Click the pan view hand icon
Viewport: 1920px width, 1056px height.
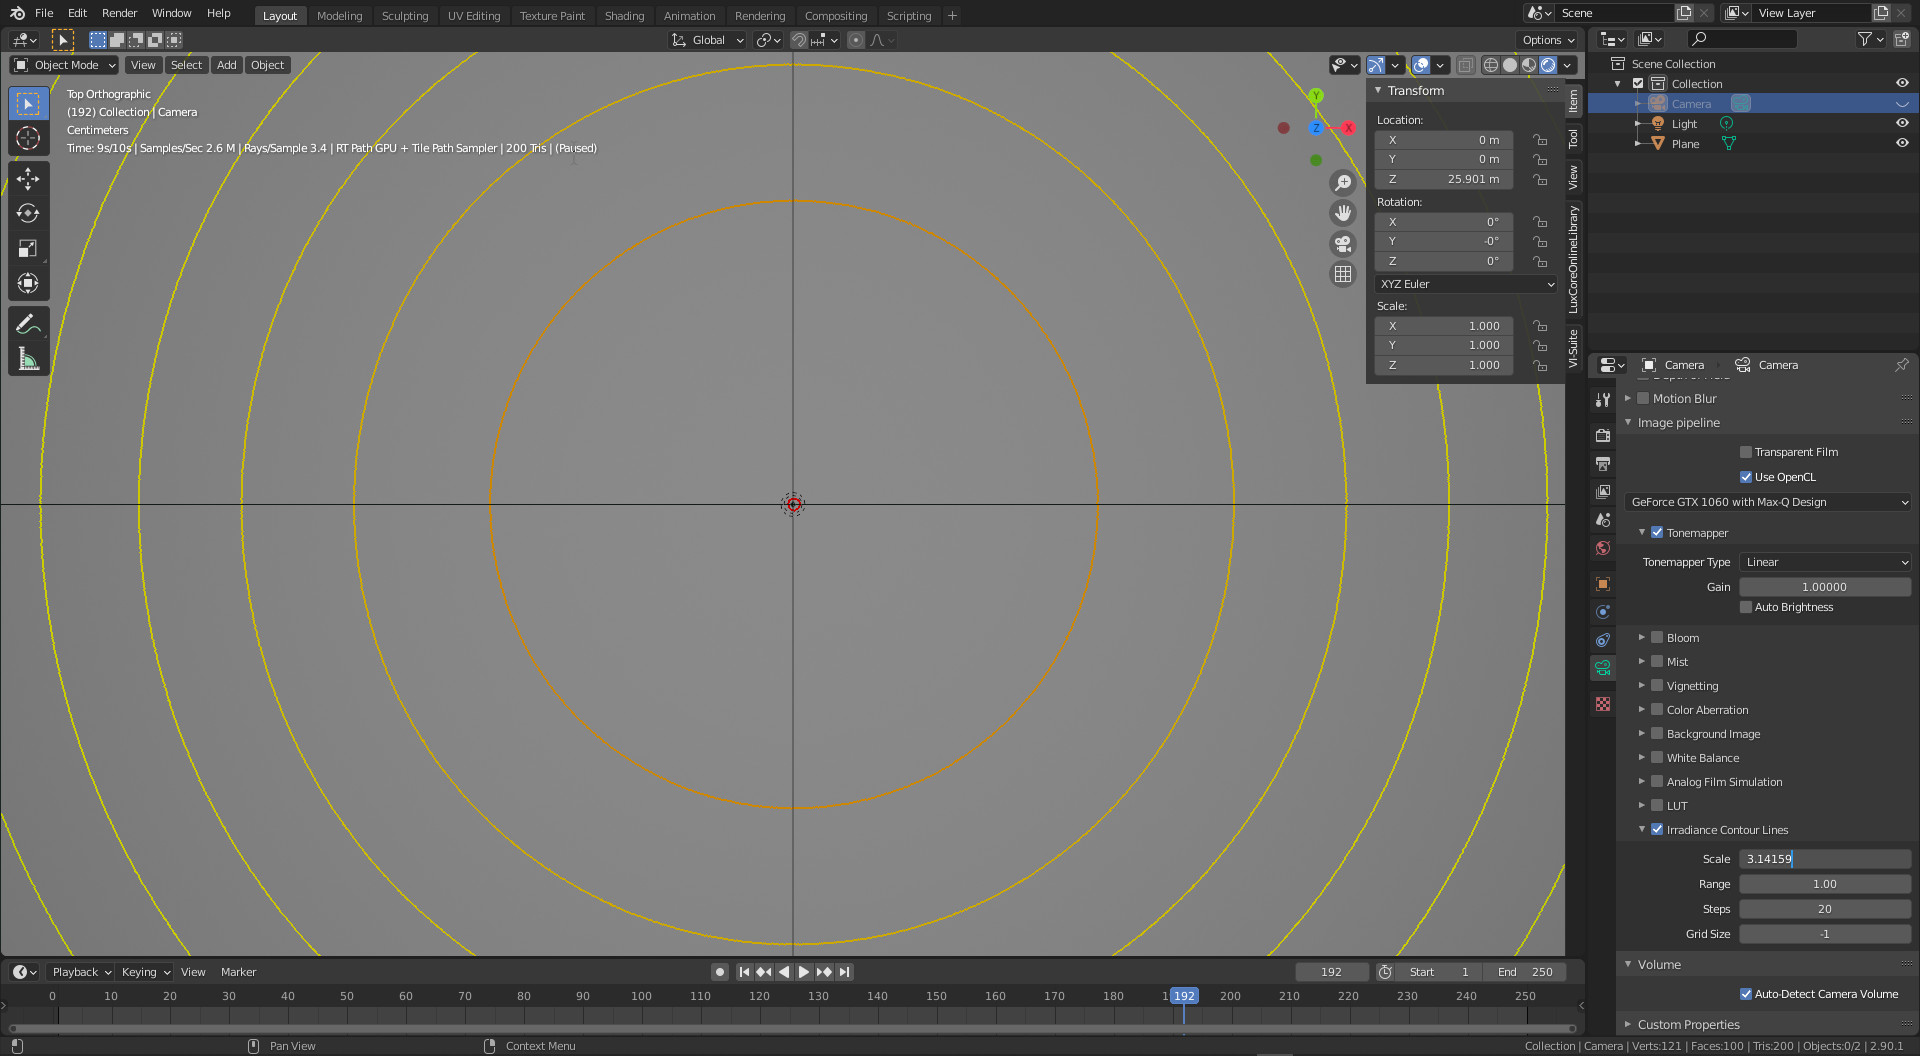pos(1343,213)
